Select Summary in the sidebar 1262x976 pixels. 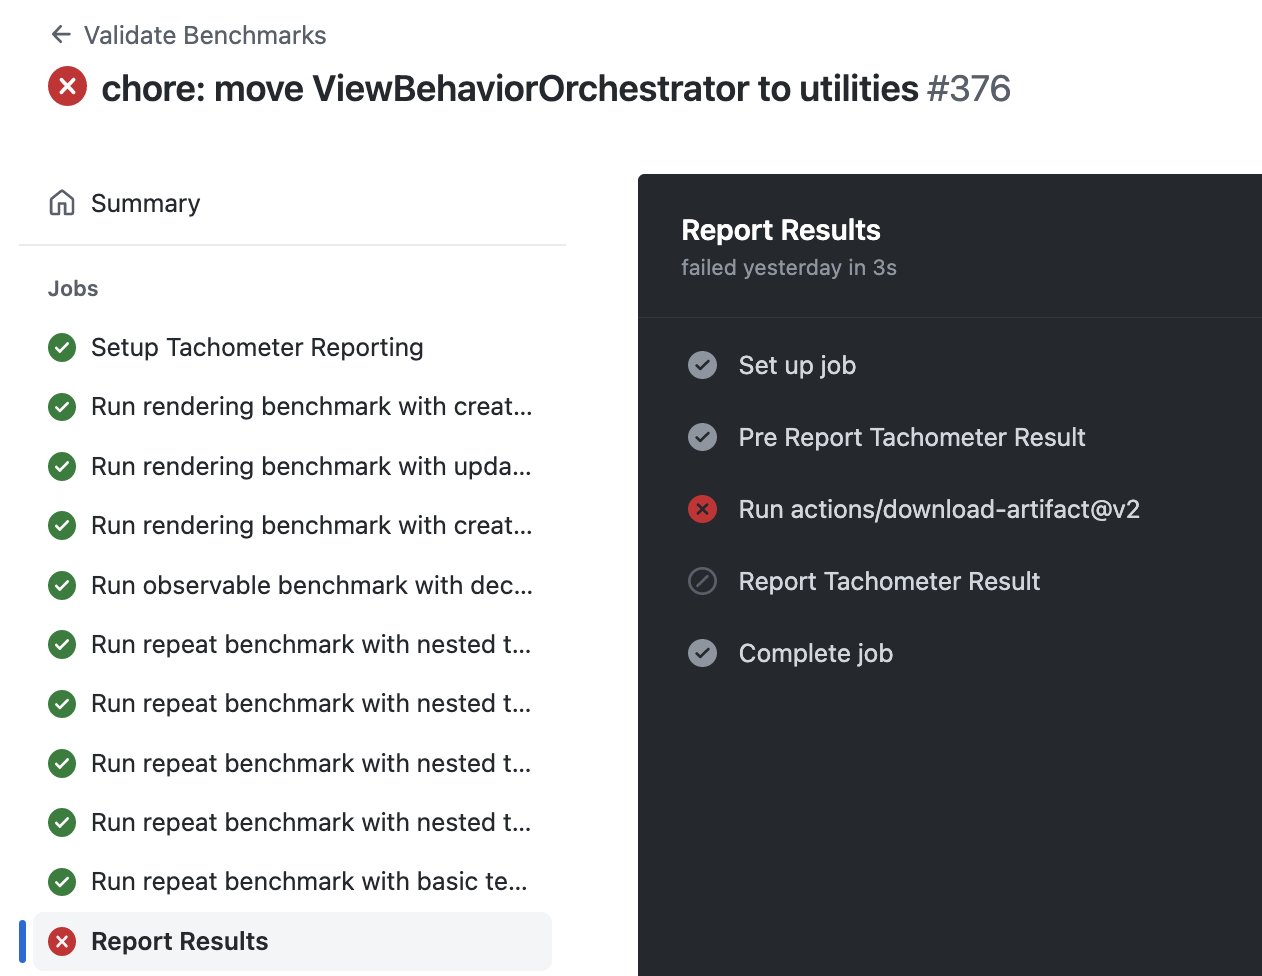pyautogui.click(x=146, y=202)
